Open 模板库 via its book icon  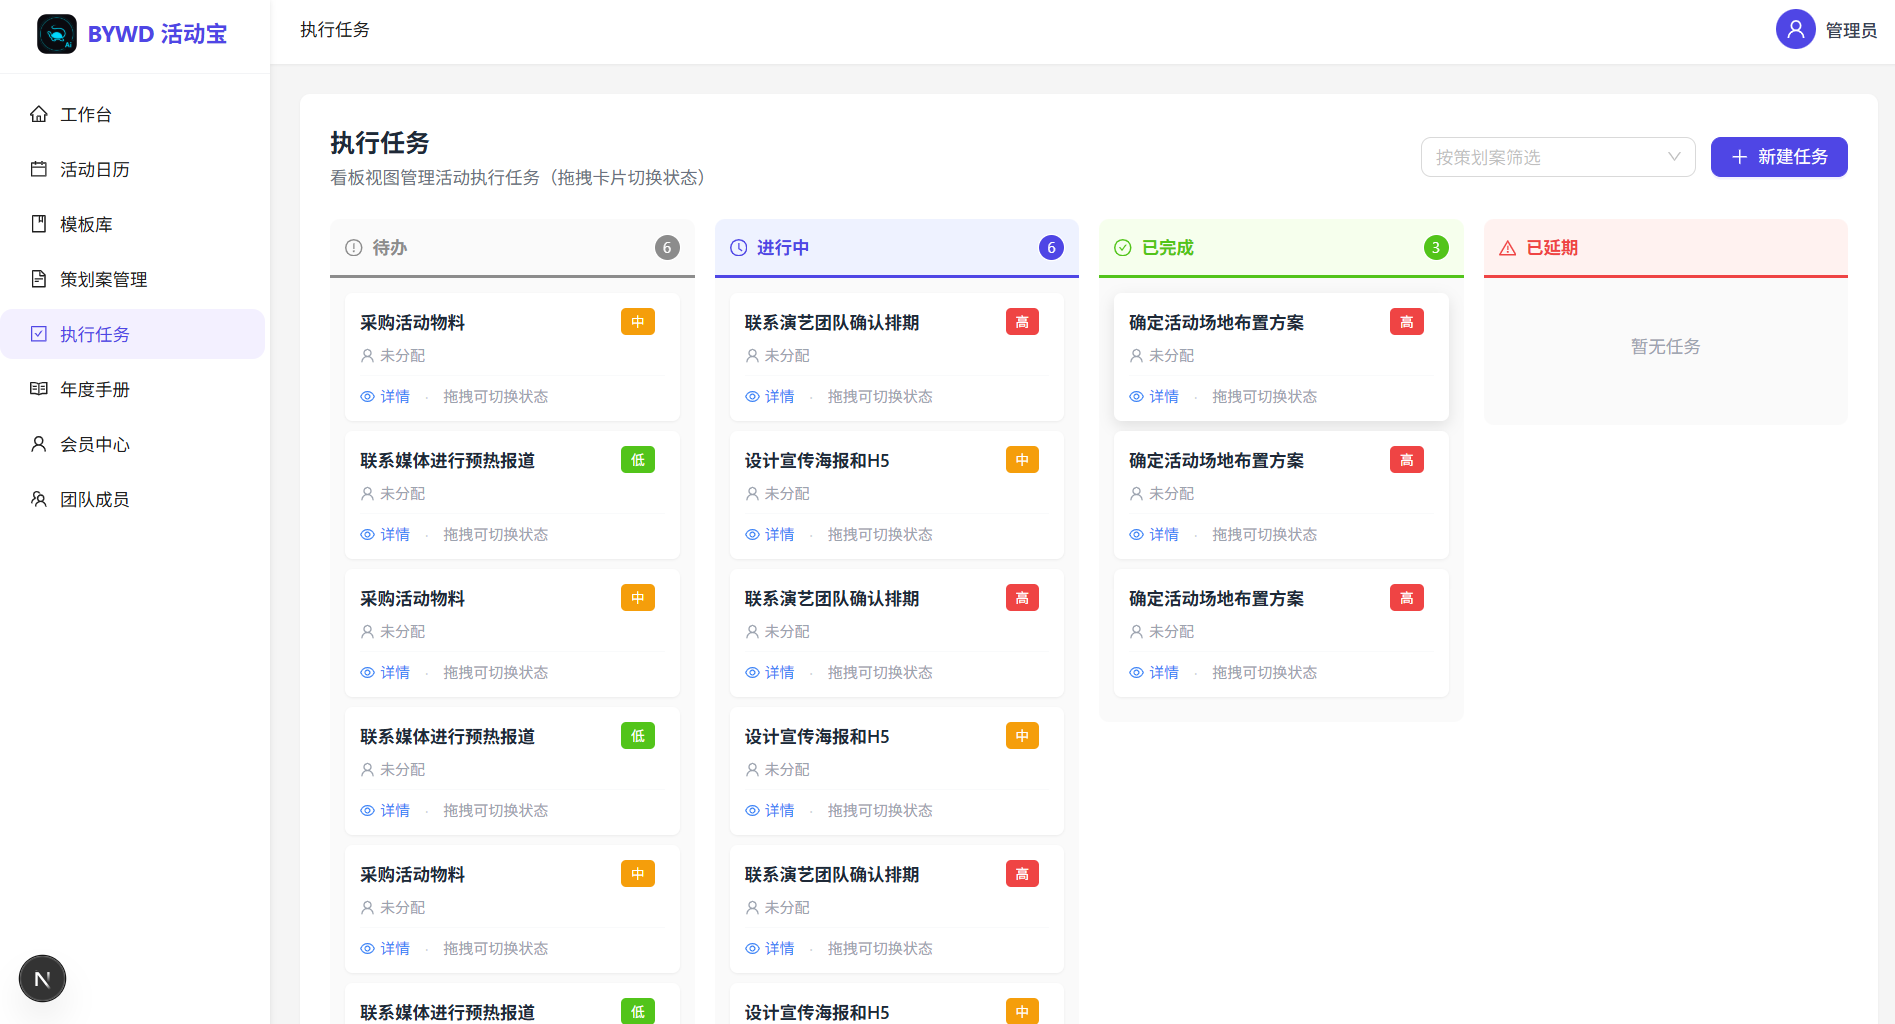(39, 224)
